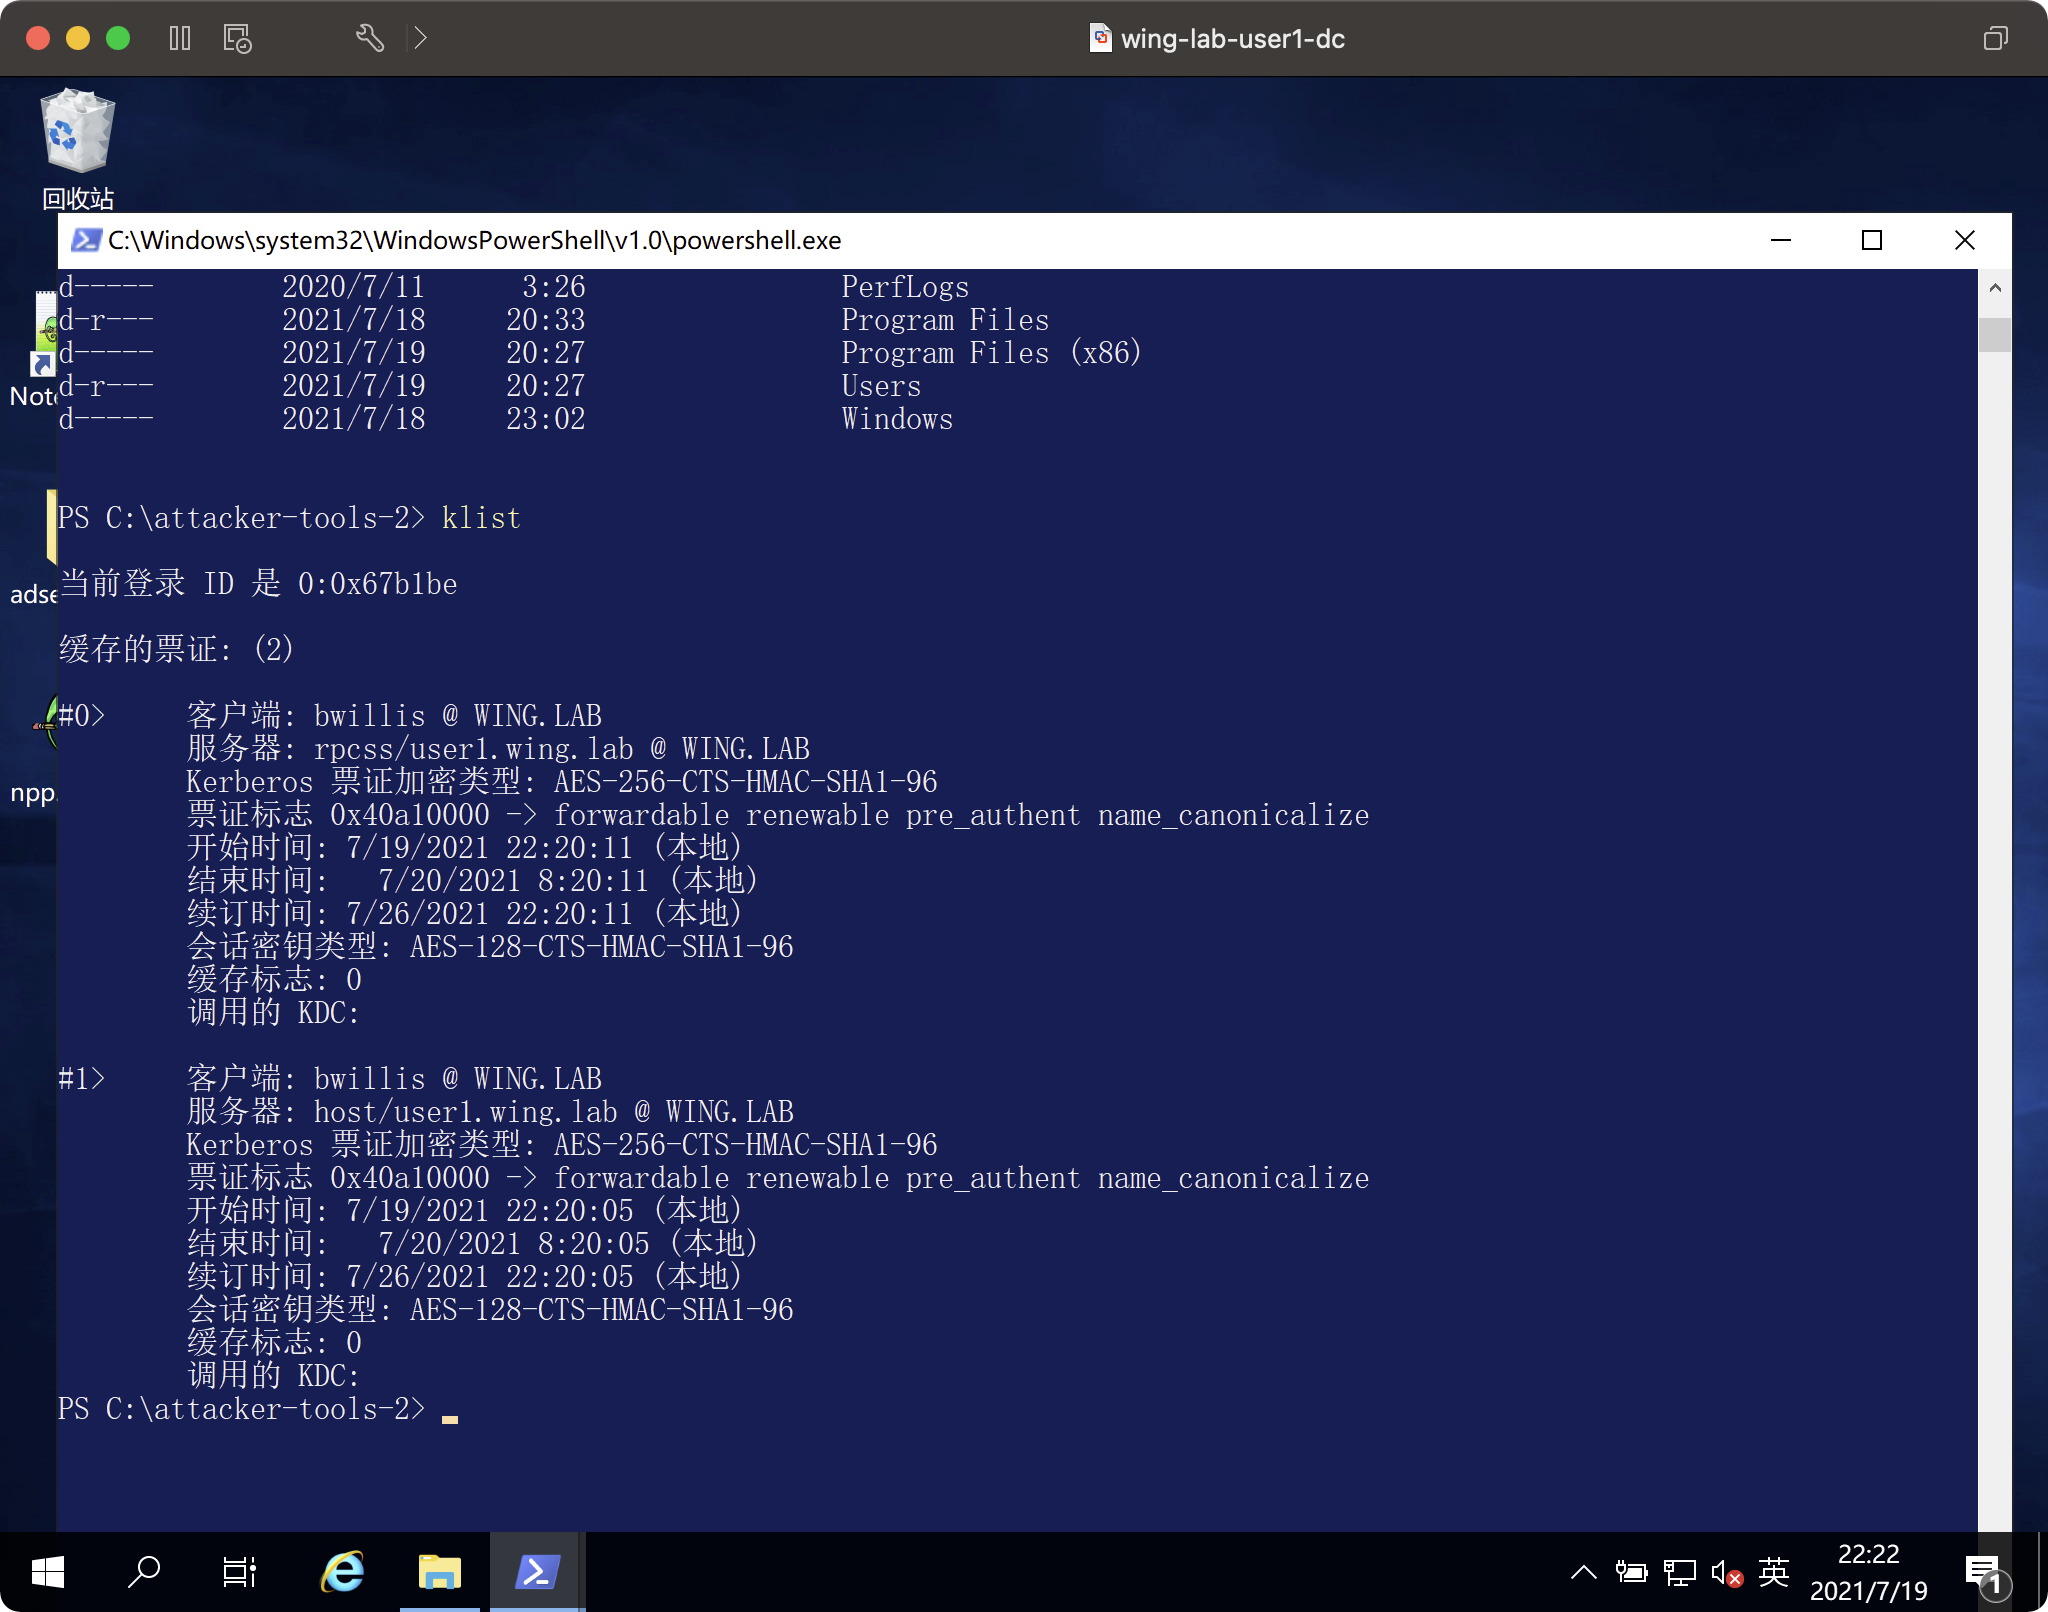Close the wing-lab-user1-dc VM window
Viewport: 2048px width, 1612px height.
click(x=38, y=38)
